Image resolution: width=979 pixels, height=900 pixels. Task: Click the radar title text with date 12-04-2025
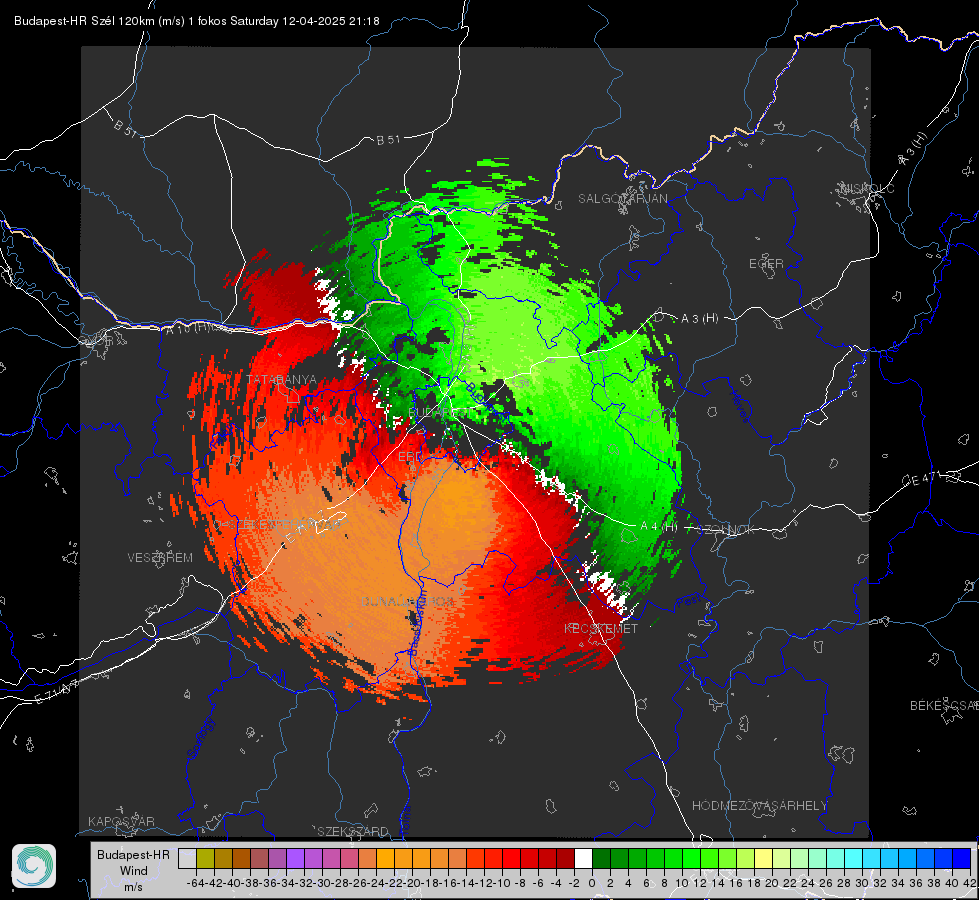click(x=197, y=21)
